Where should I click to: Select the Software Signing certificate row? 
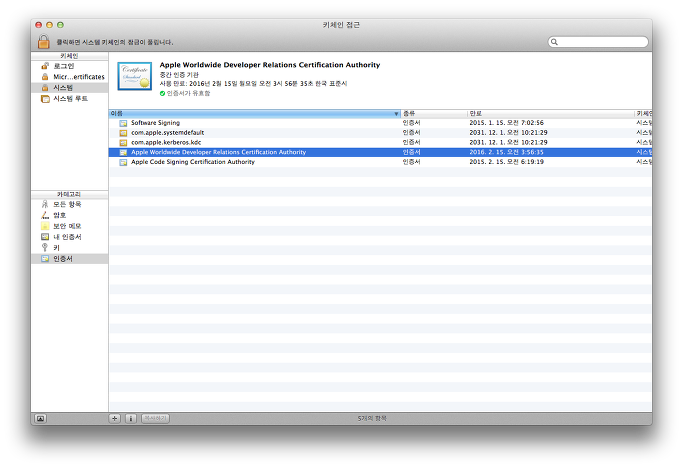click(380, 123)
